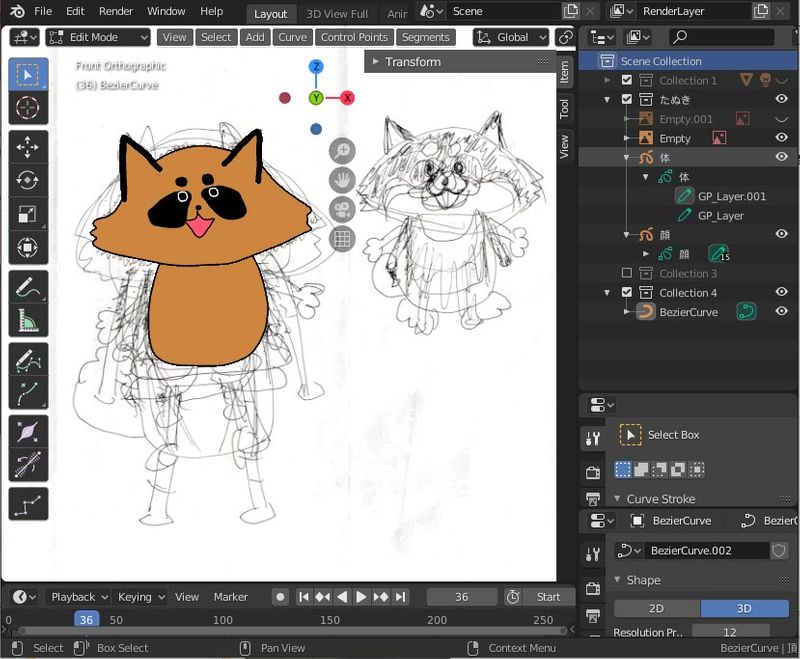Open the Render menu
Screen dimensions: 800x659
tap(115, 11)
